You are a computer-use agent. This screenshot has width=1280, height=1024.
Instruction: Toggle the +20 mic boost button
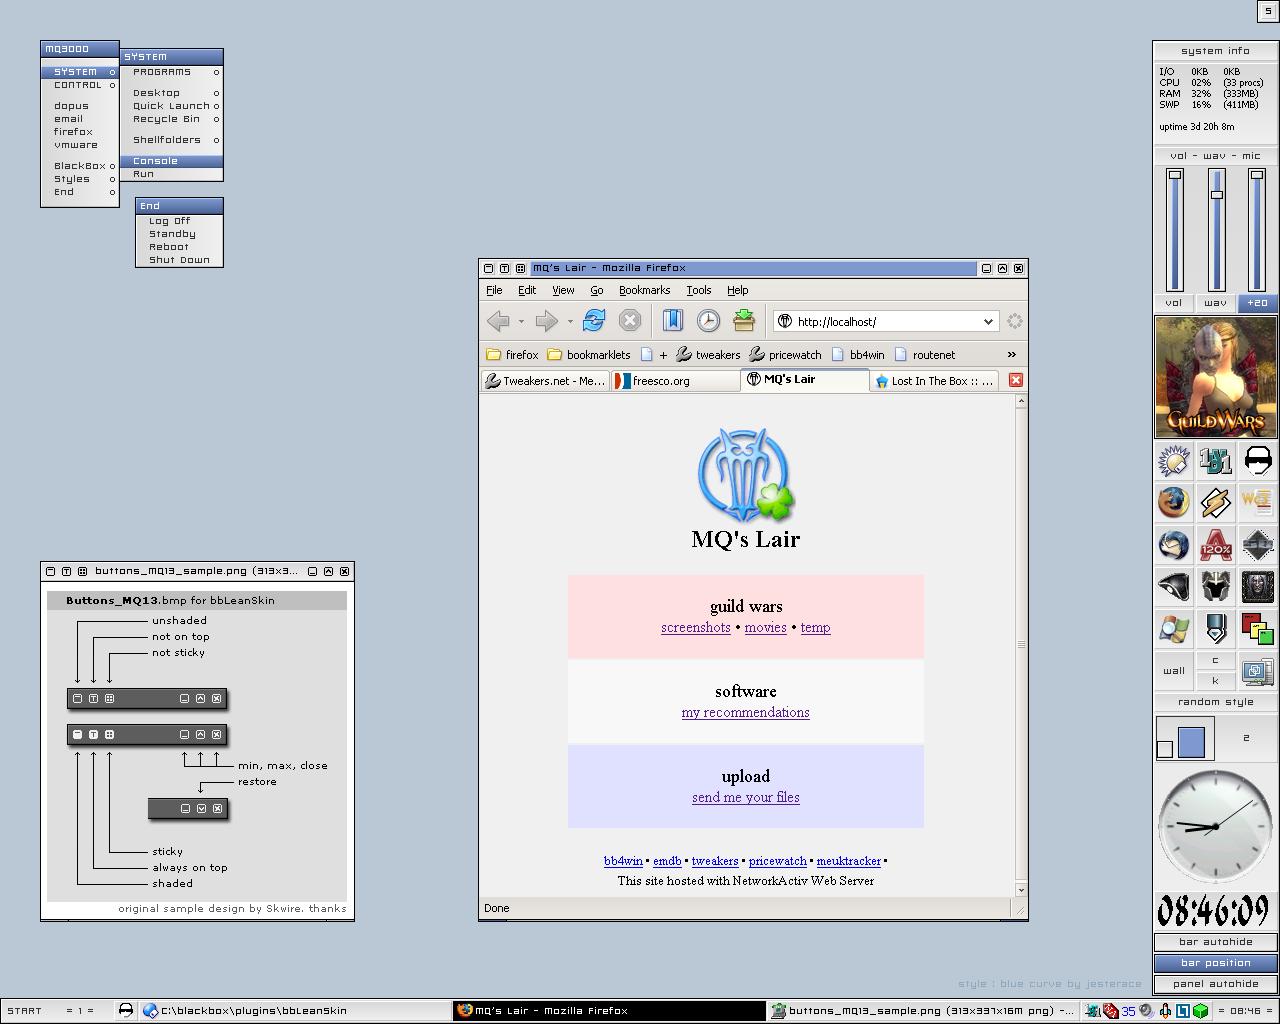click(x=1257, y=302)
